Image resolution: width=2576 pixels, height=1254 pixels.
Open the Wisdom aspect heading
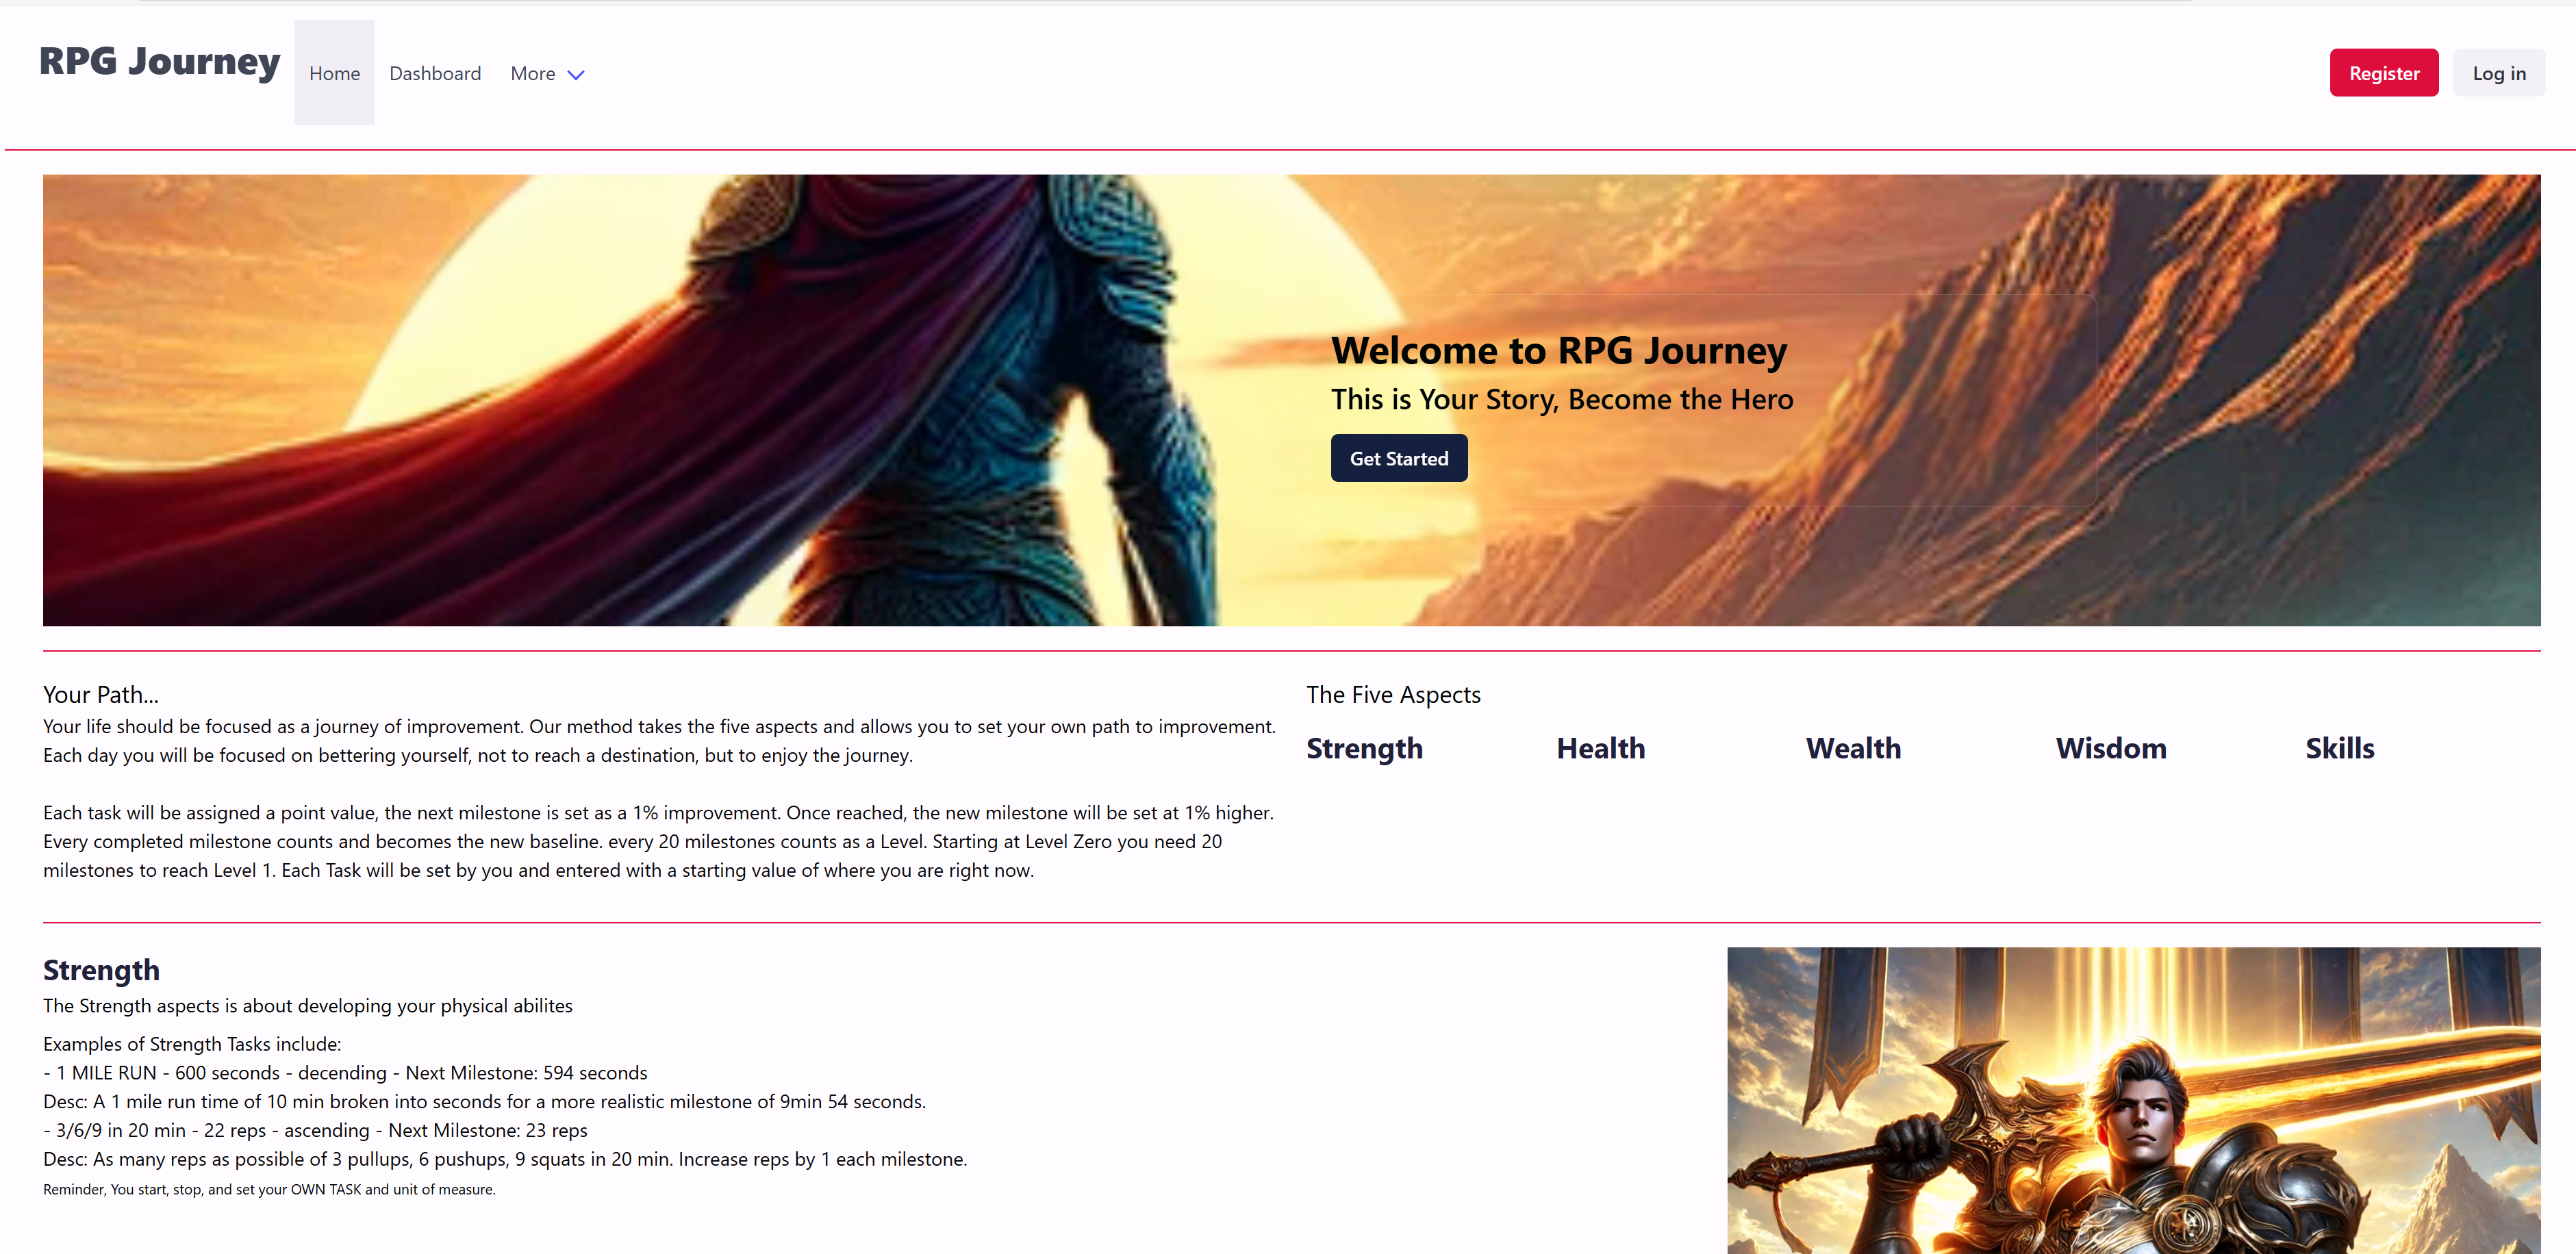coord(2110,748)
